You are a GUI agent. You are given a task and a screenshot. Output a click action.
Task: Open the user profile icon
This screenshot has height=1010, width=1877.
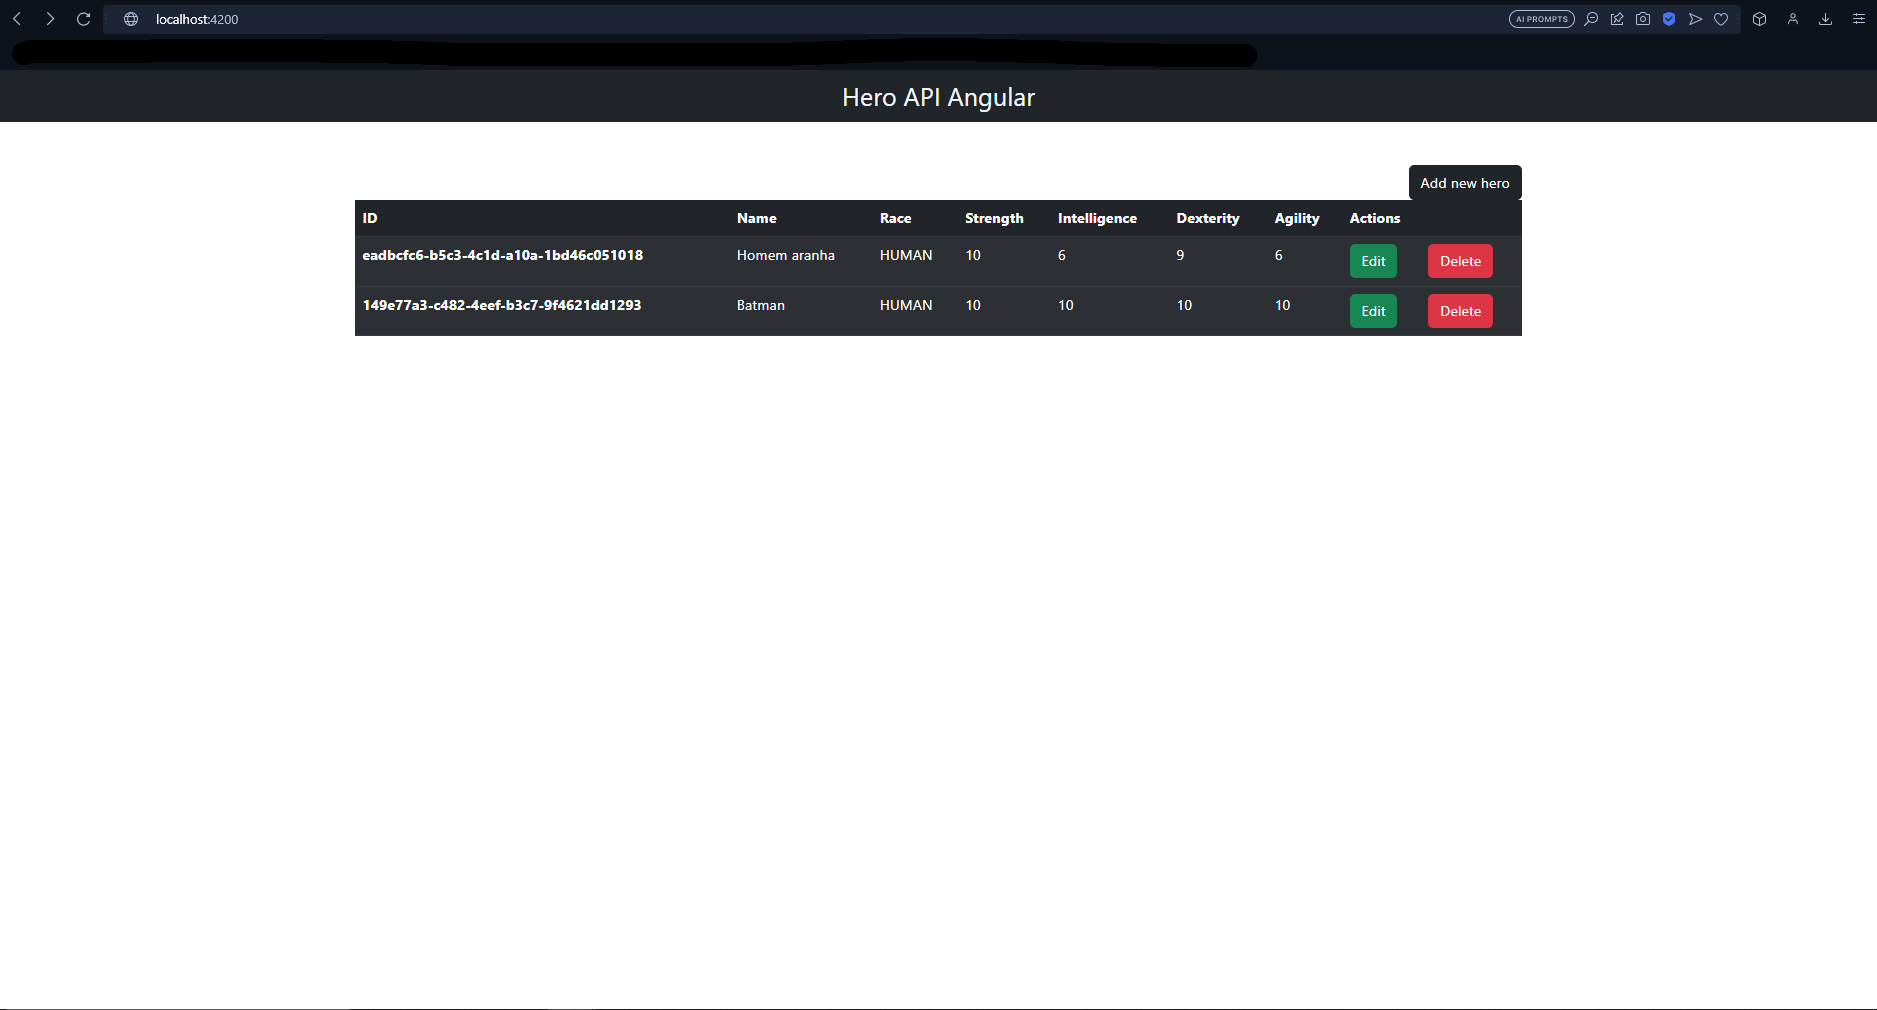(x=1793, y=19)
